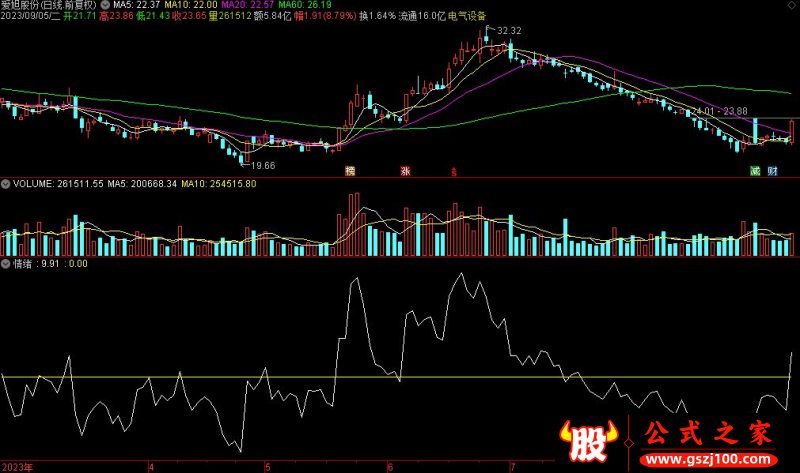Click the volume MA5: 200668.34 label
800x473 pixels.
pos(142,184)
